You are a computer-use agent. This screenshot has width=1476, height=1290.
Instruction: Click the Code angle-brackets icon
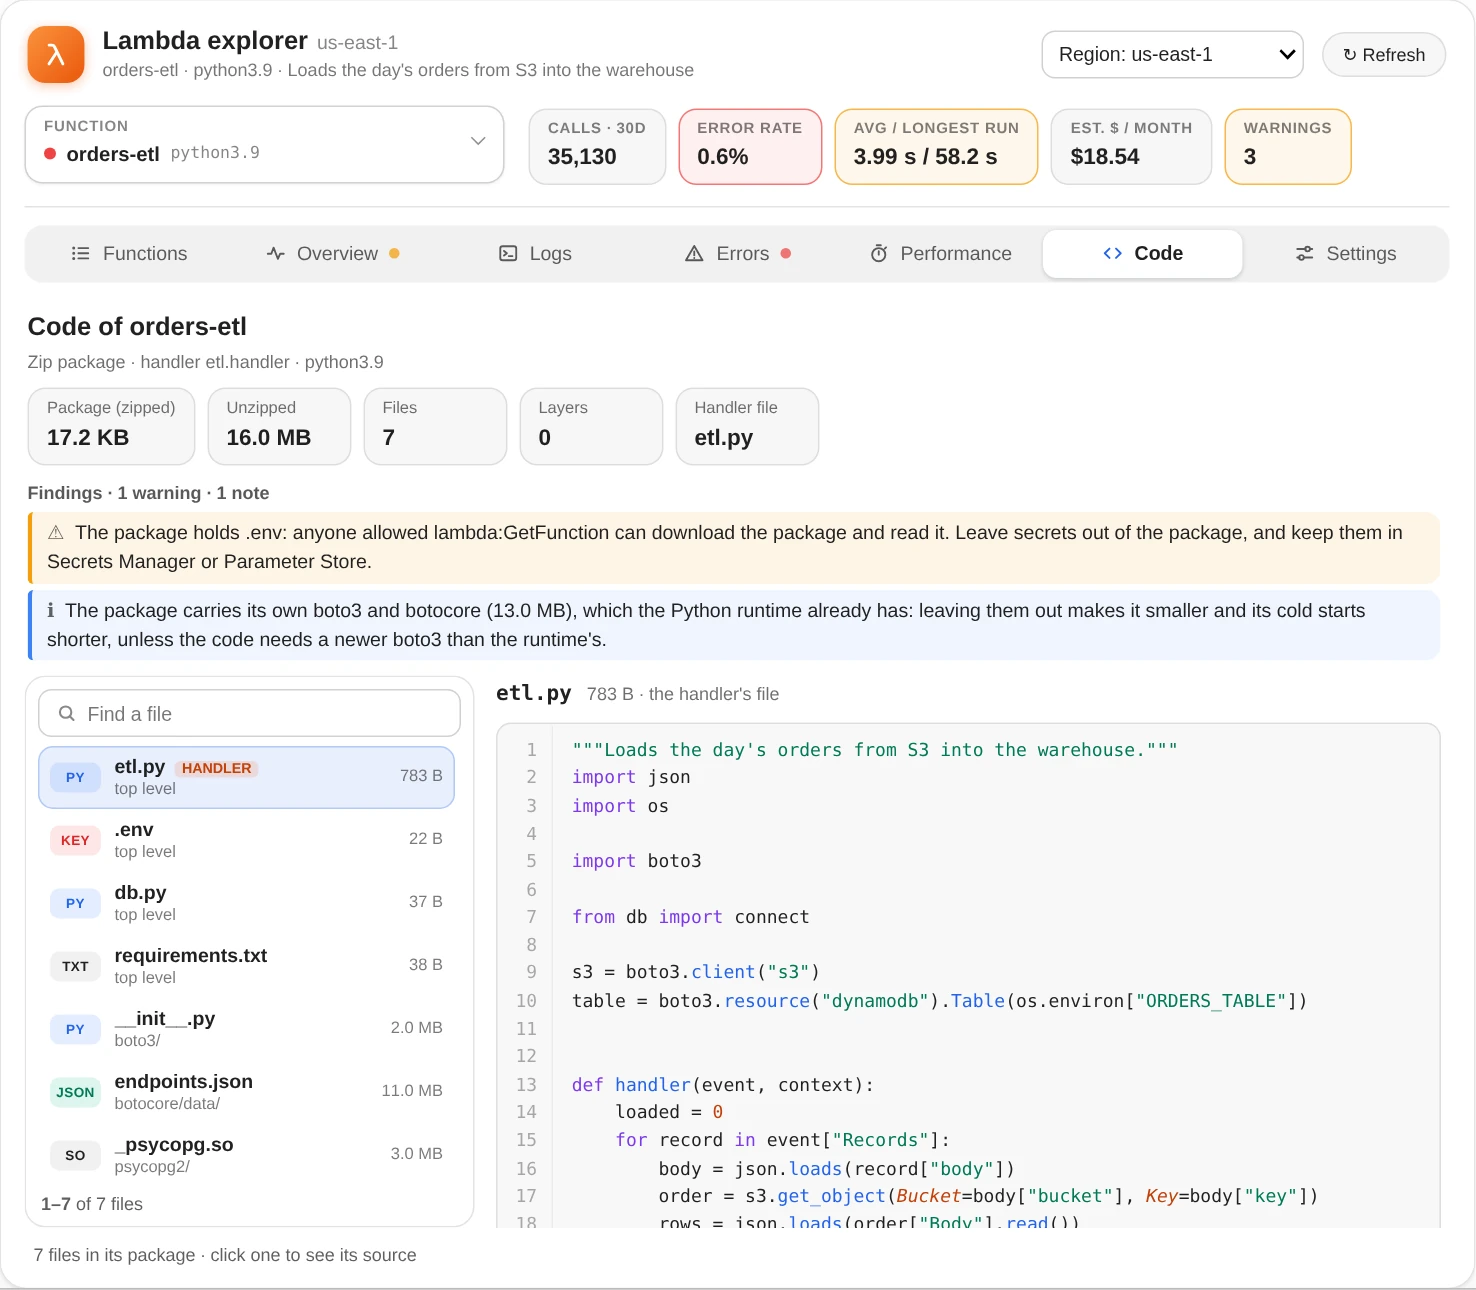click(1112, 254)
